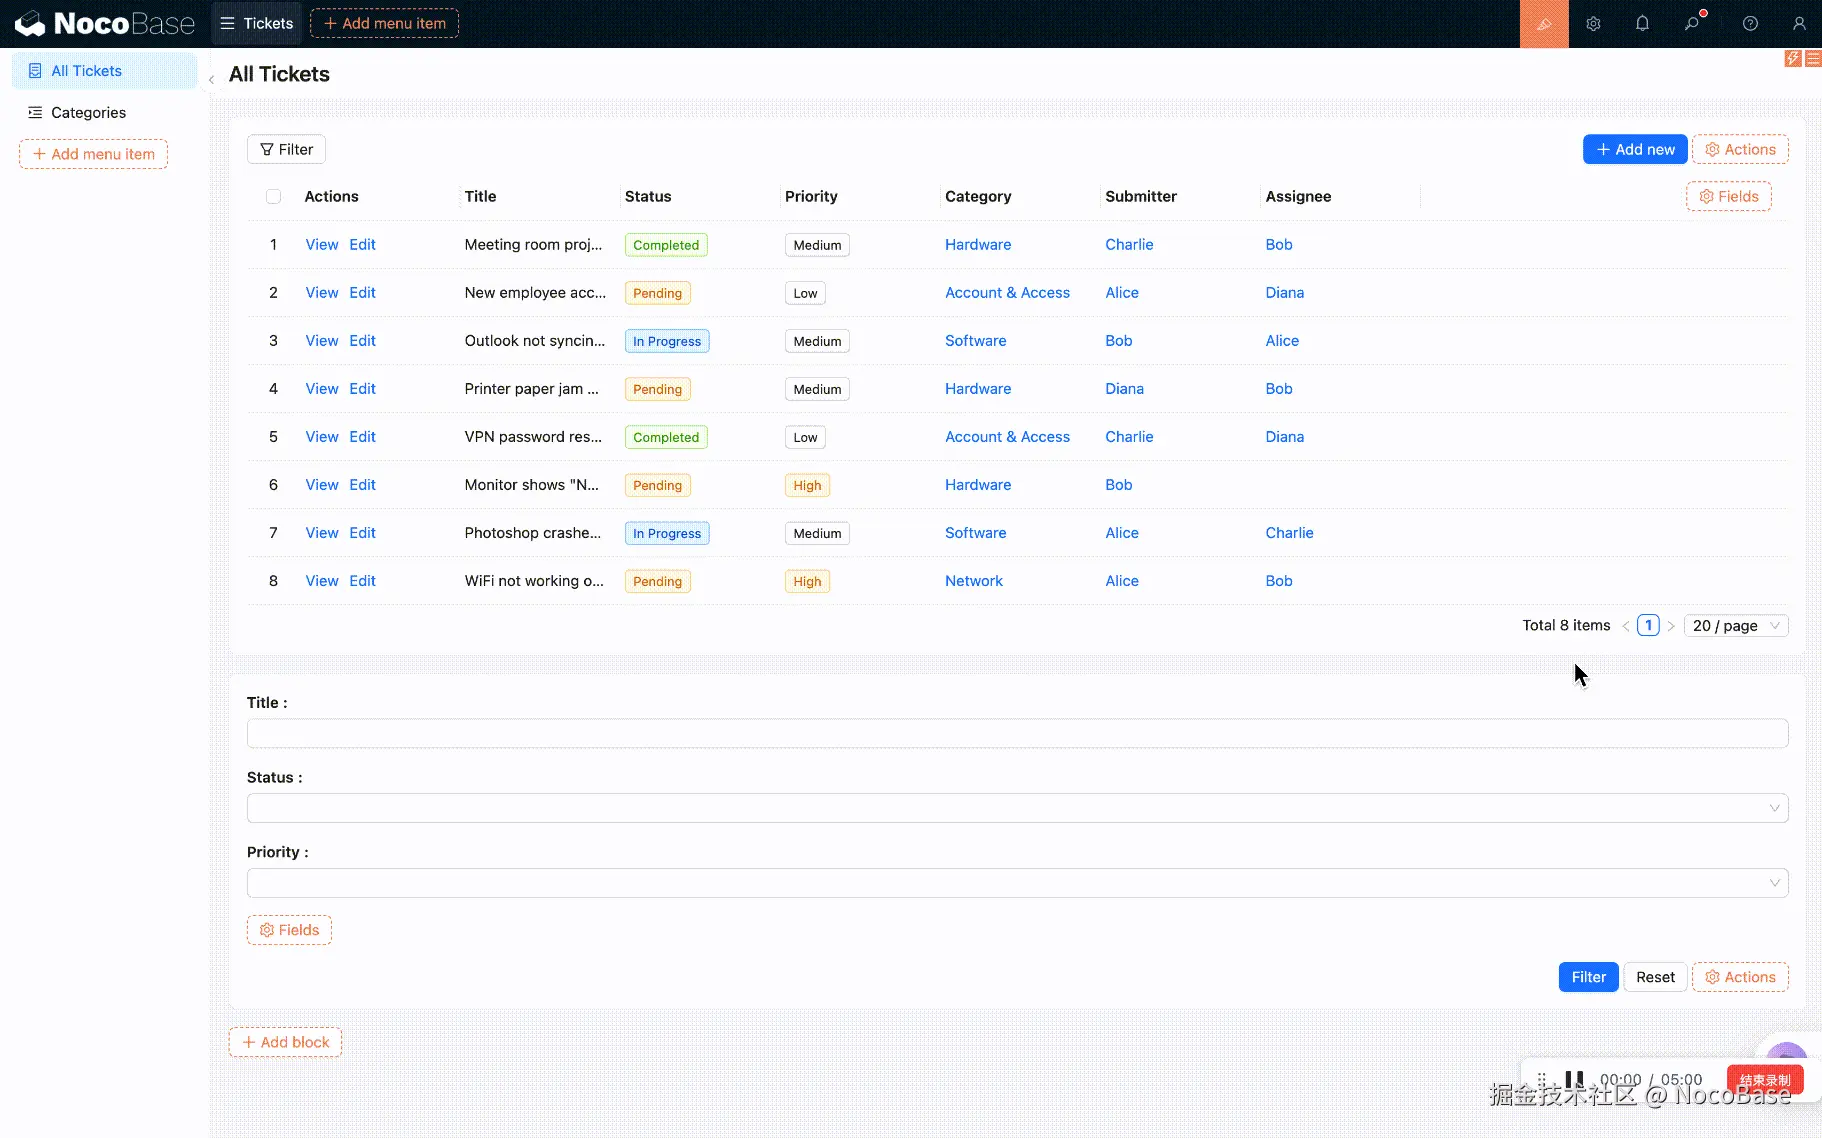
Task: Pause the screen recording
Action: tap(1574, 1079)
